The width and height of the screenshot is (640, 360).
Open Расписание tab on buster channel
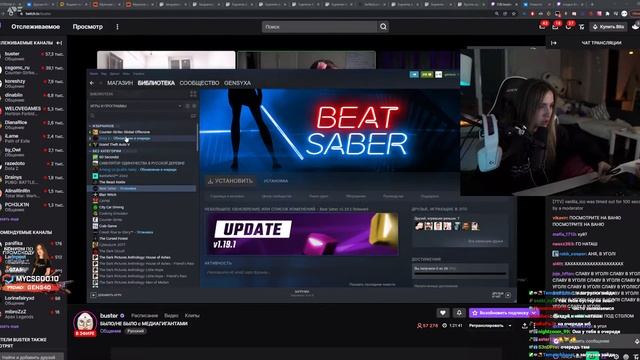tap(144, 316)
